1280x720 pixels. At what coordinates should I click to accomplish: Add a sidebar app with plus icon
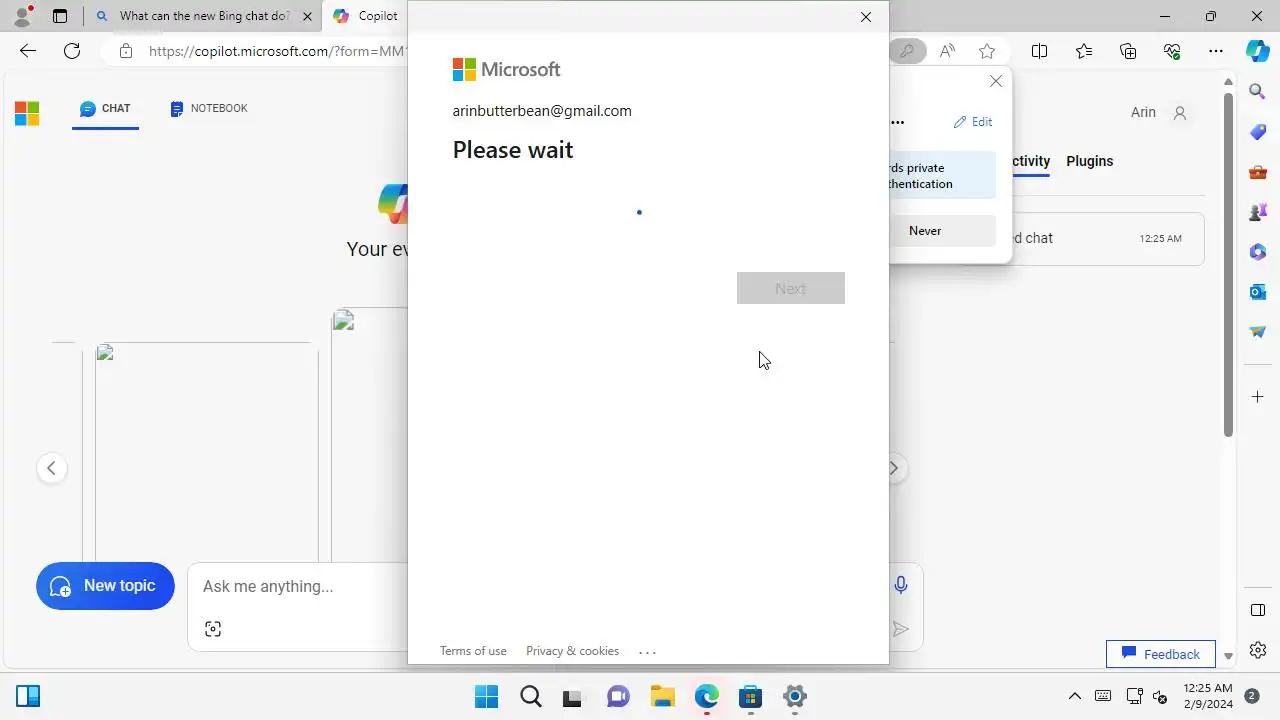1258,397
